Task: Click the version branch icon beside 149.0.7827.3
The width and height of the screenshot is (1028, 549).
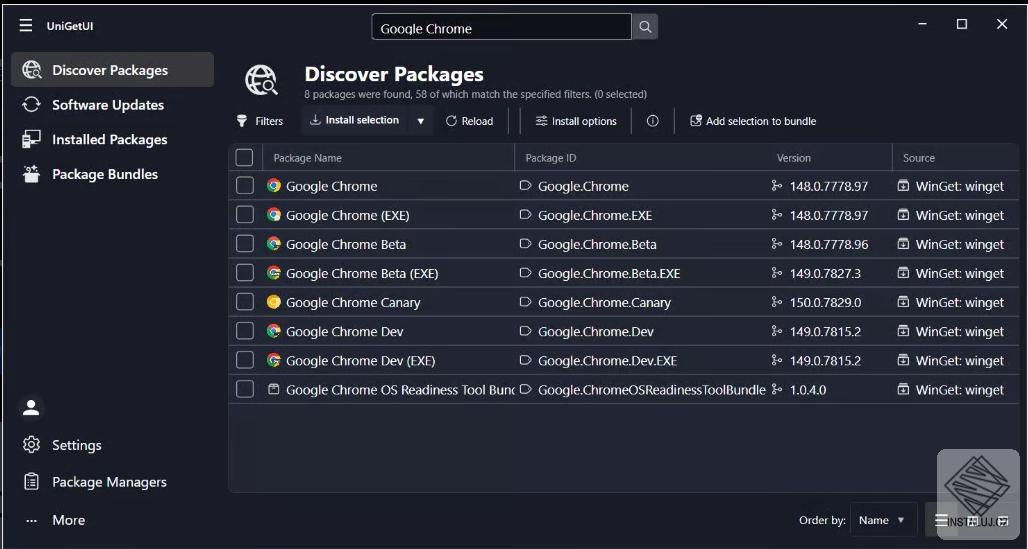Action: point(777,273)
